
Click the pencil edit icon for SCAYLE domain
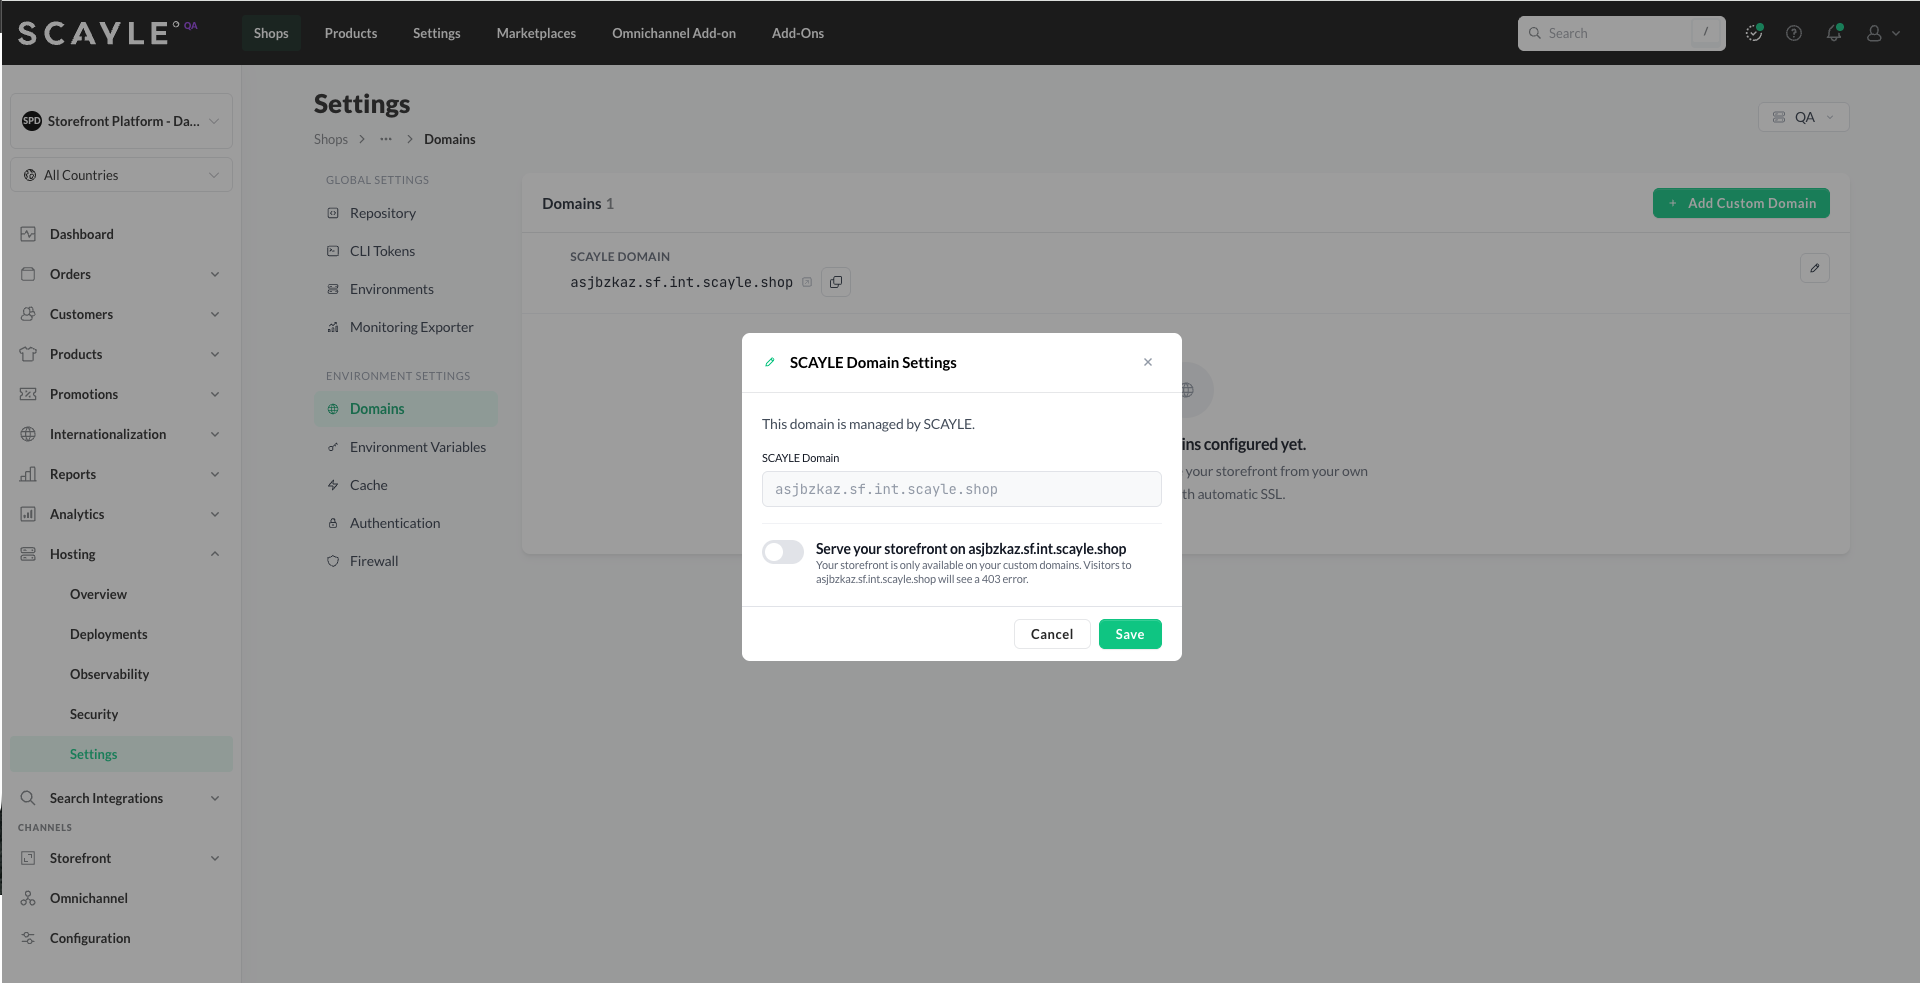click(x=1815, y=268)
